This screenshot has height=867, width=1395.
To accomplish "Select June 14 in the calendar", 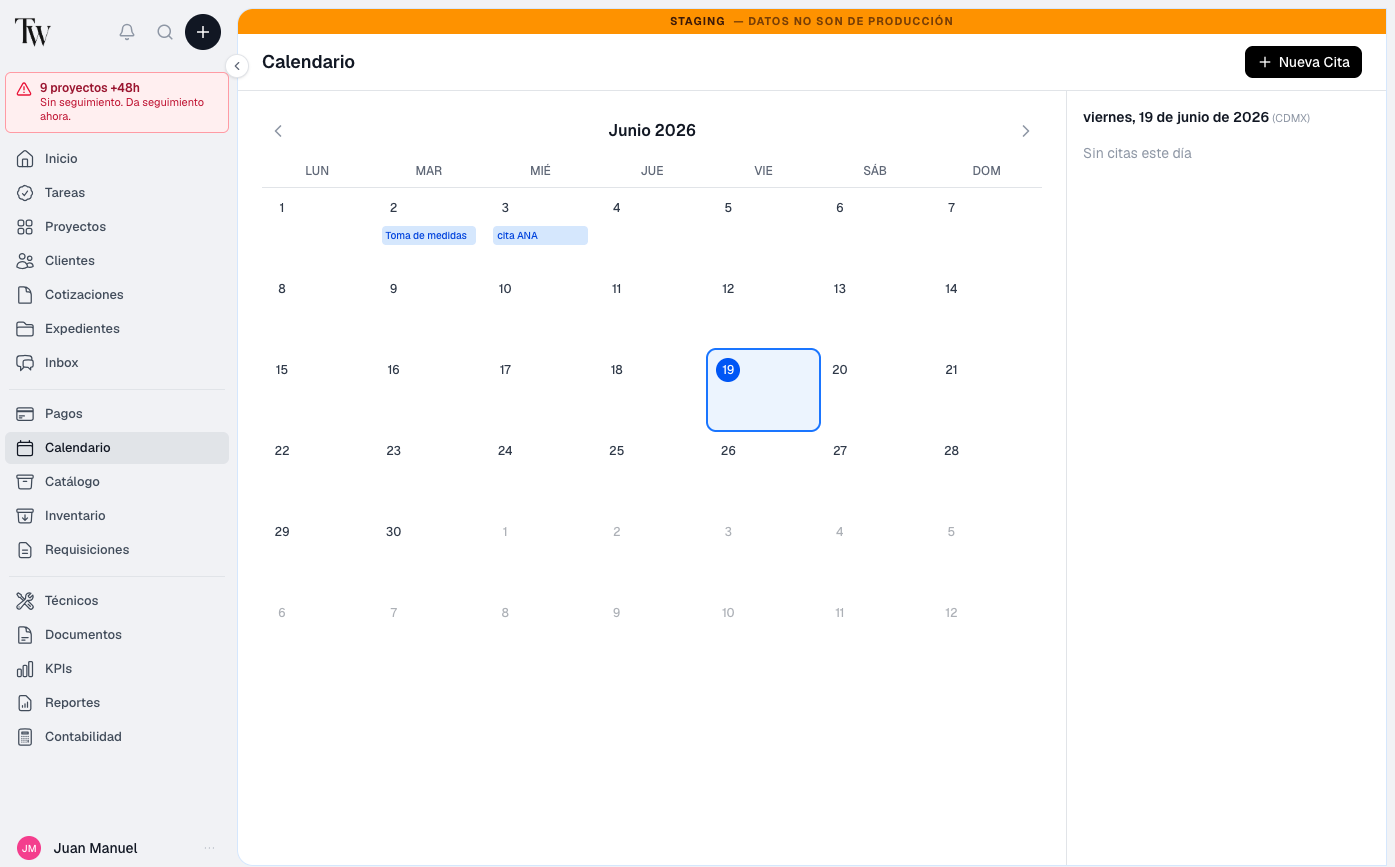I will coord(986,309).
